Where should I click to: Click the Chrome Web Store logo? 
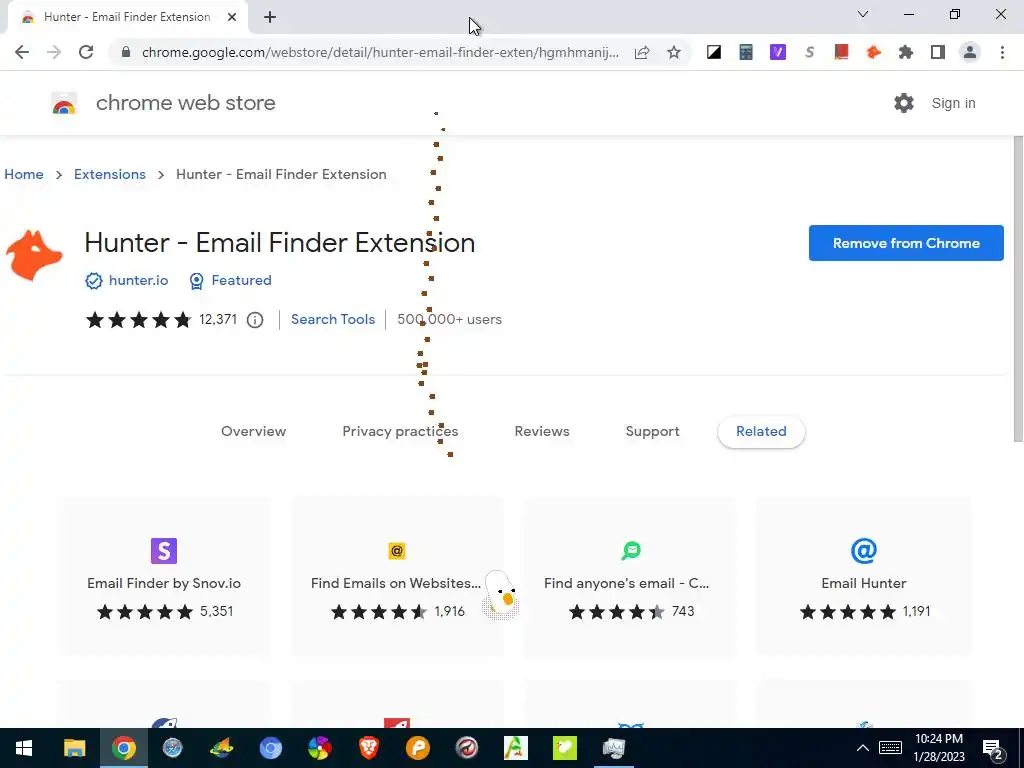(64, 103)
